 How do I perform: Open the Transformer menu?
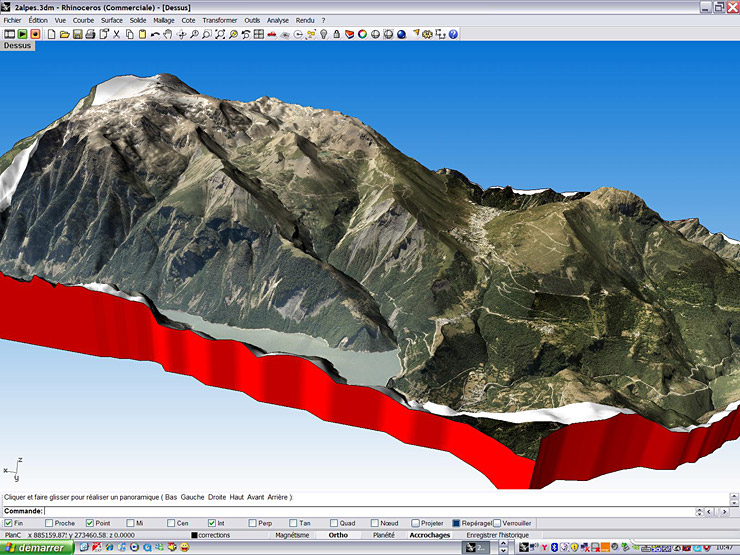pyautogui.click(x=219, y=20)
